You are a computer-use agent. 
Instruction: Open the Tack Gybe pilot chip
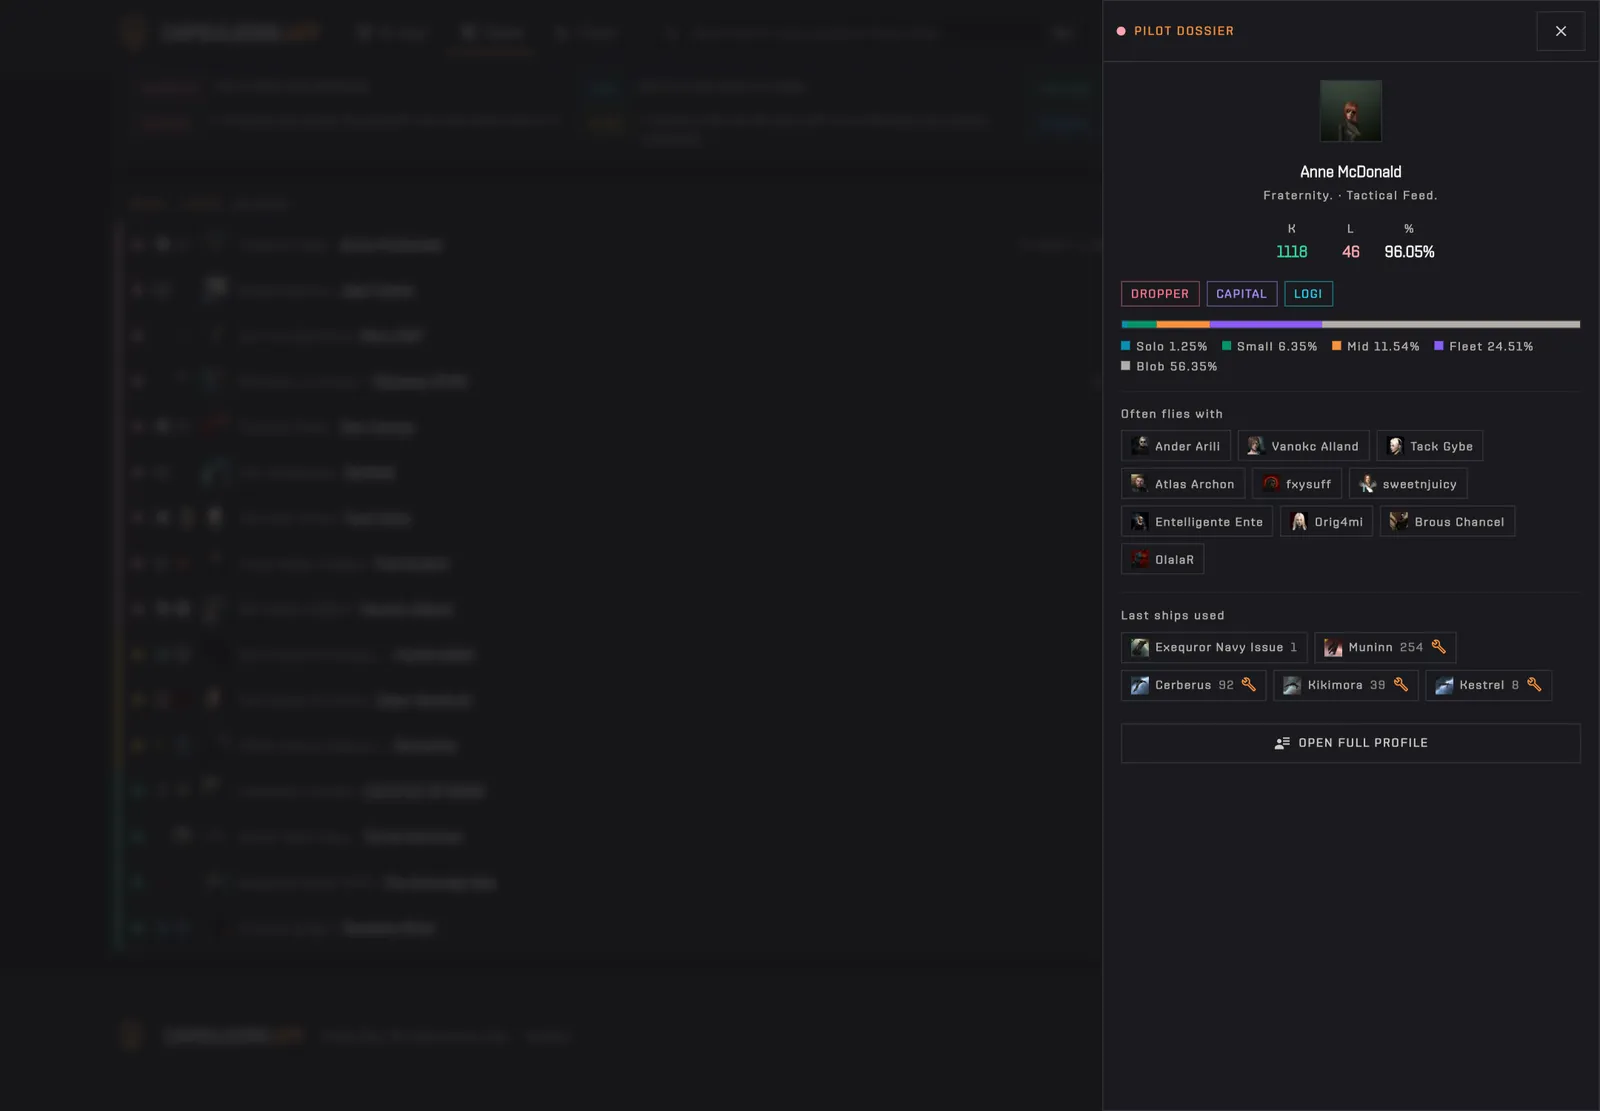click(1430, 446)
